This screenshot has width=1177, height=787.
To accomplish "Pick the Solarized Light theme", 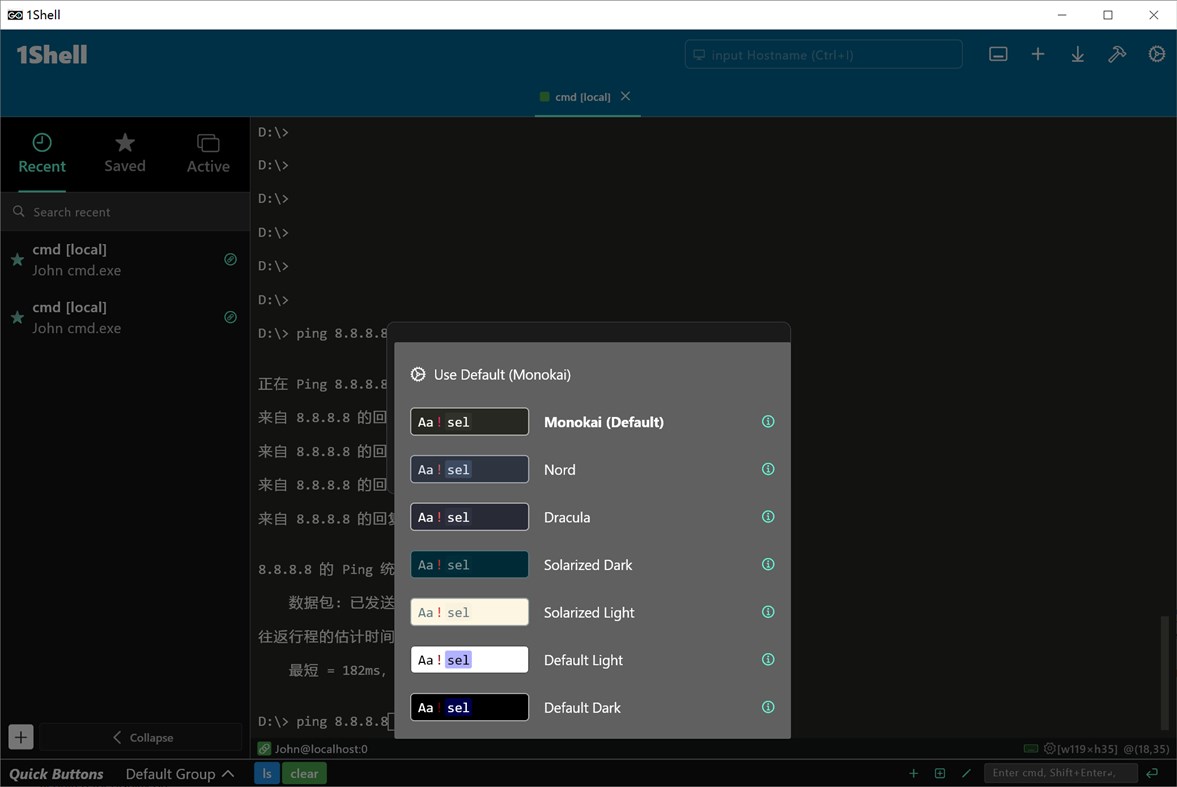I will click(x=592, y=612).
